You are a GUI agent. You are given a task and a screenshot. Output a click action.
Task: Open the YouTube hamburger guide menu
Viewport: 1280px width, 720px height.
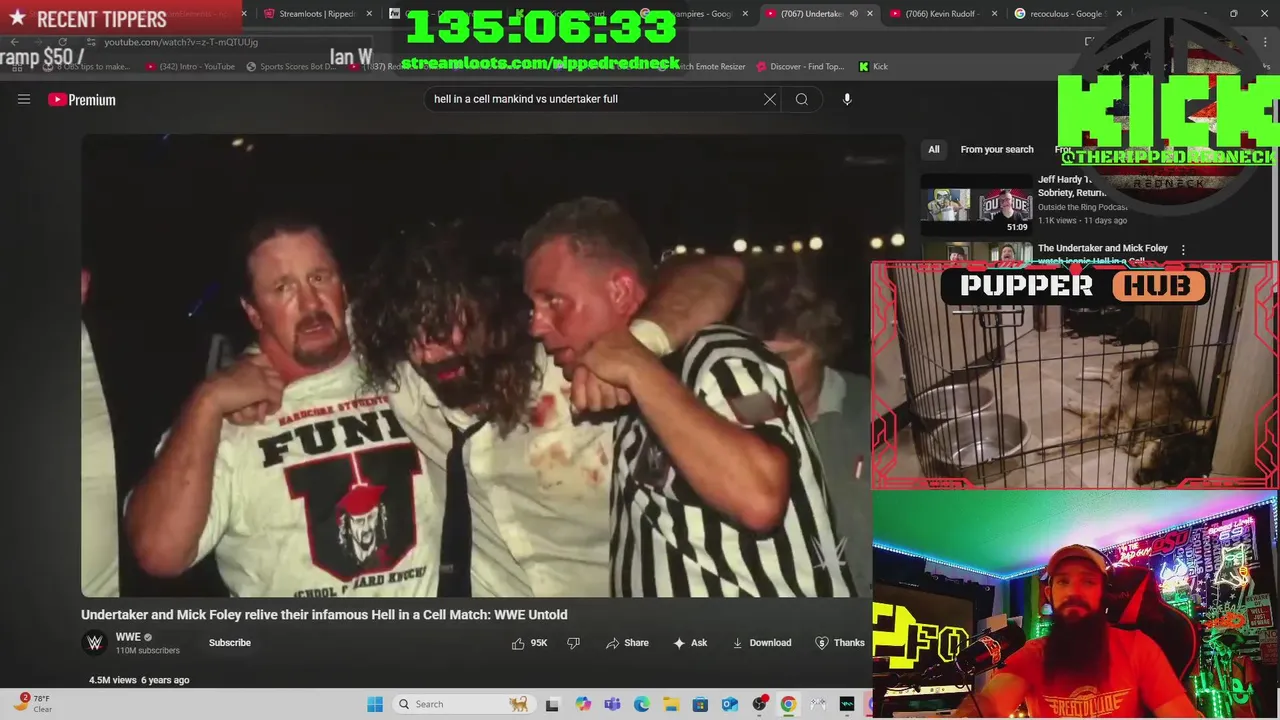[24, 99]
